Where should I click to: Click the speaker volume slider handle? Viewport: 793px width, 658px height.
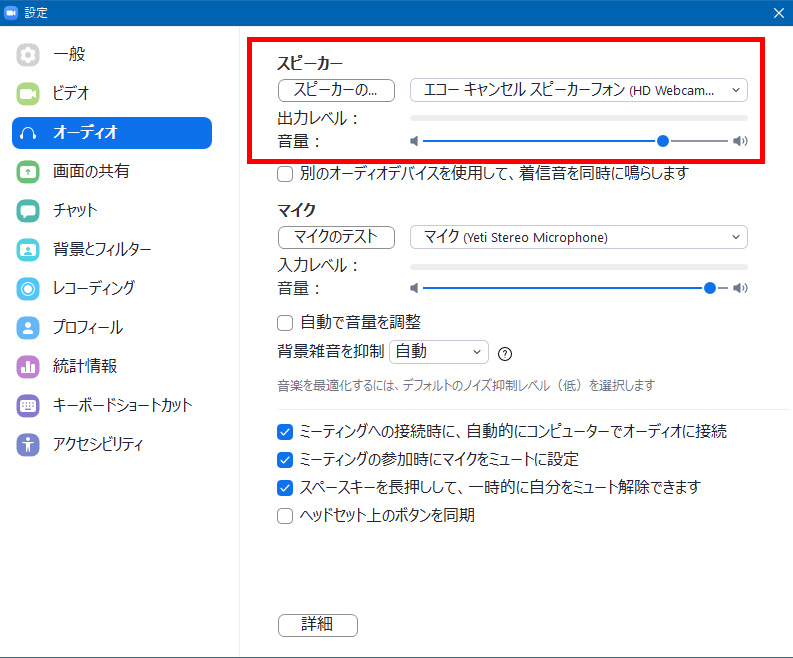point(663,142)
